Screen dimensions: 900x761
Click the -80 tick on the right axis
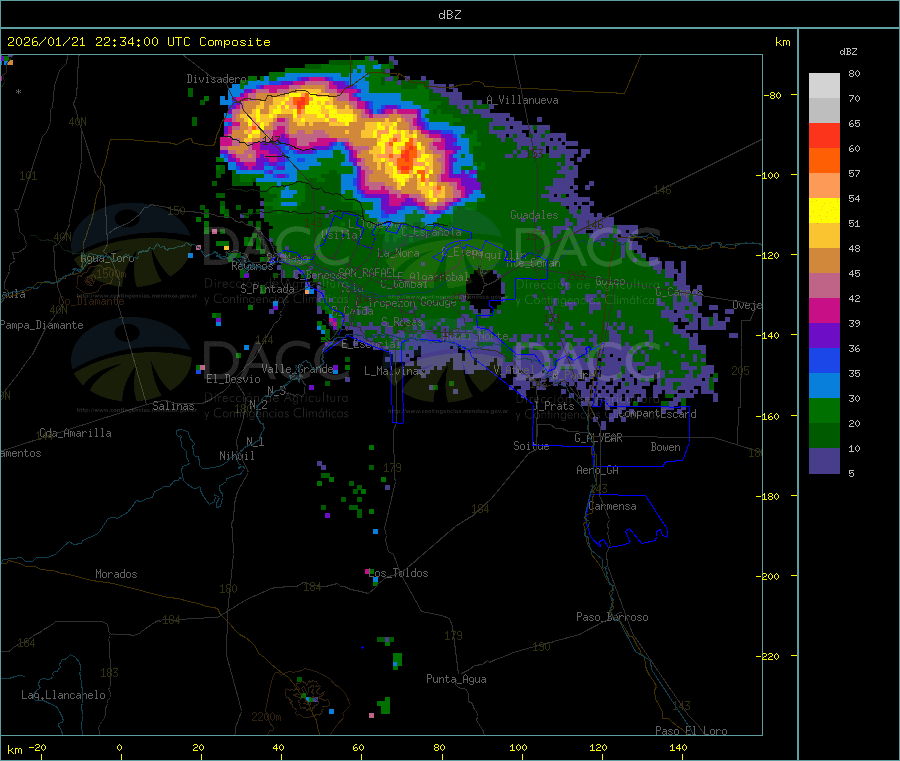click(x=773, y=95)
